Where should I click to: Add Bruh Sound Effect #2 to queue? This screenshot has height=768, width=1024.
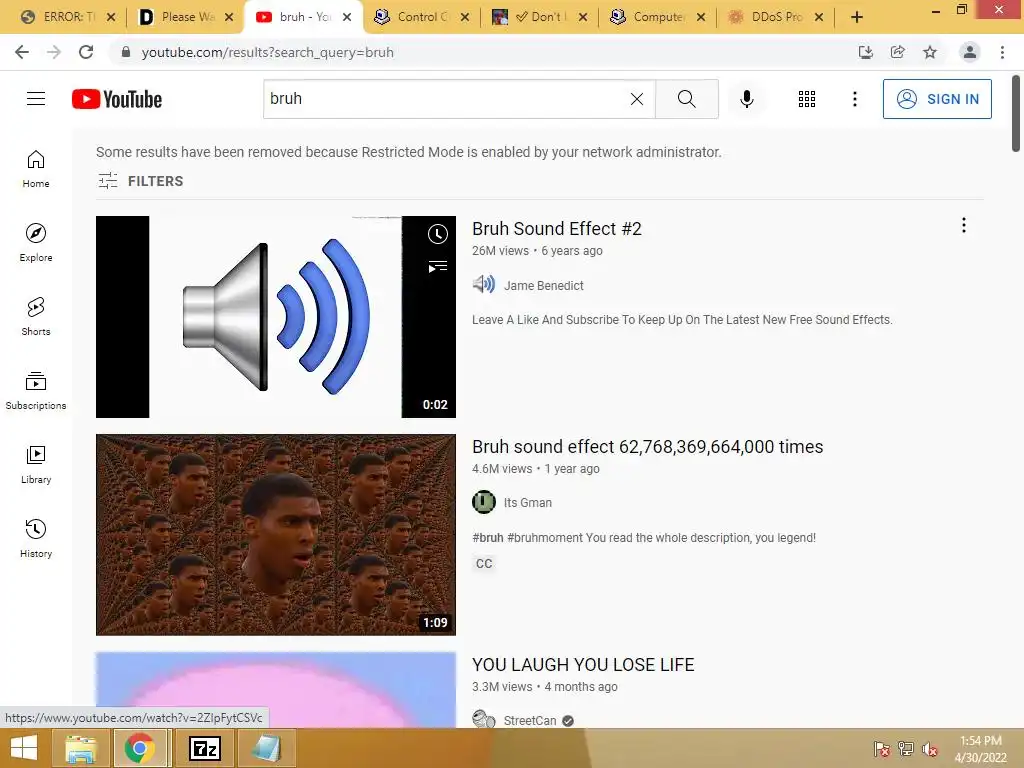coord(438,266)
